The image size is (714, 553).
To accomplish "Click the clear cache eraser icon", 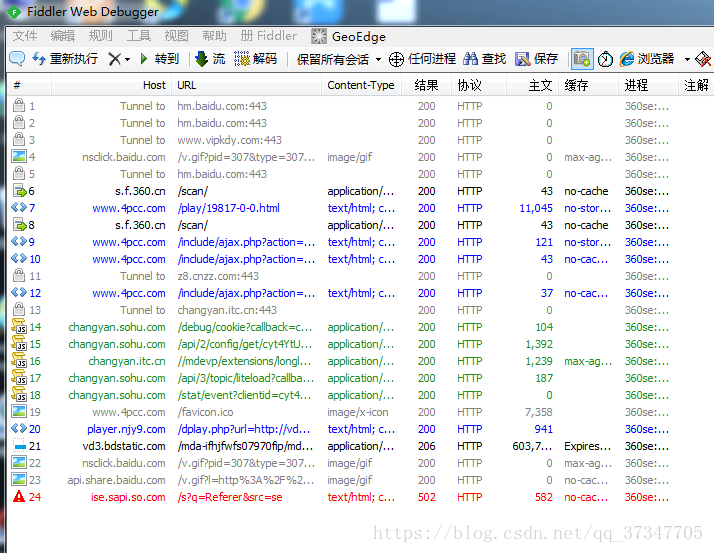I will click(x=703, y=59).
